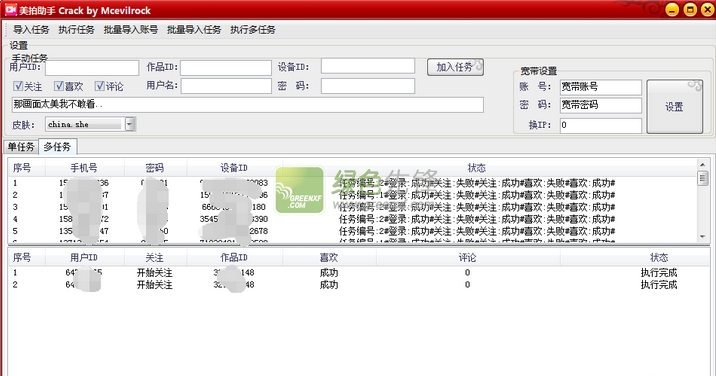Click the account list scrollbar thumb
The image size is (716, 376).
coord(703,178)
